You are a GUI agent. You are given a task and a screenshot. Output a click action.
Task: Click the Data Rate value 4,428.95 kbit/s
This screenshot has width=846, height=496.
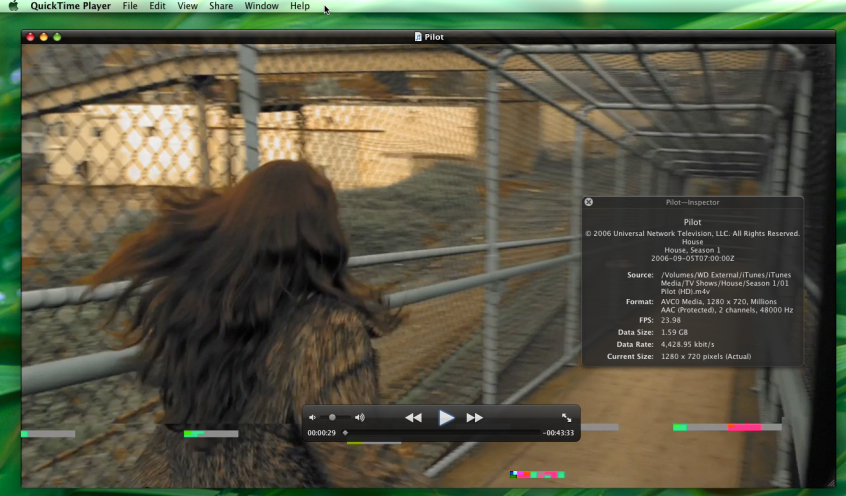(x=687, y=344)
